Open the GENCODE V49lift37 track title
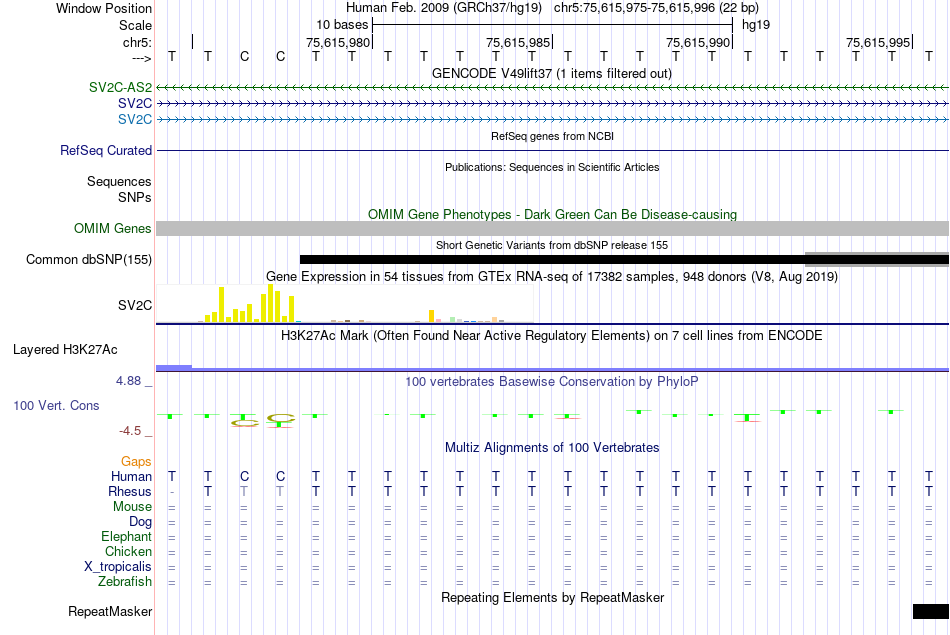Screen dimensions: 950x635 coord(551,73)
